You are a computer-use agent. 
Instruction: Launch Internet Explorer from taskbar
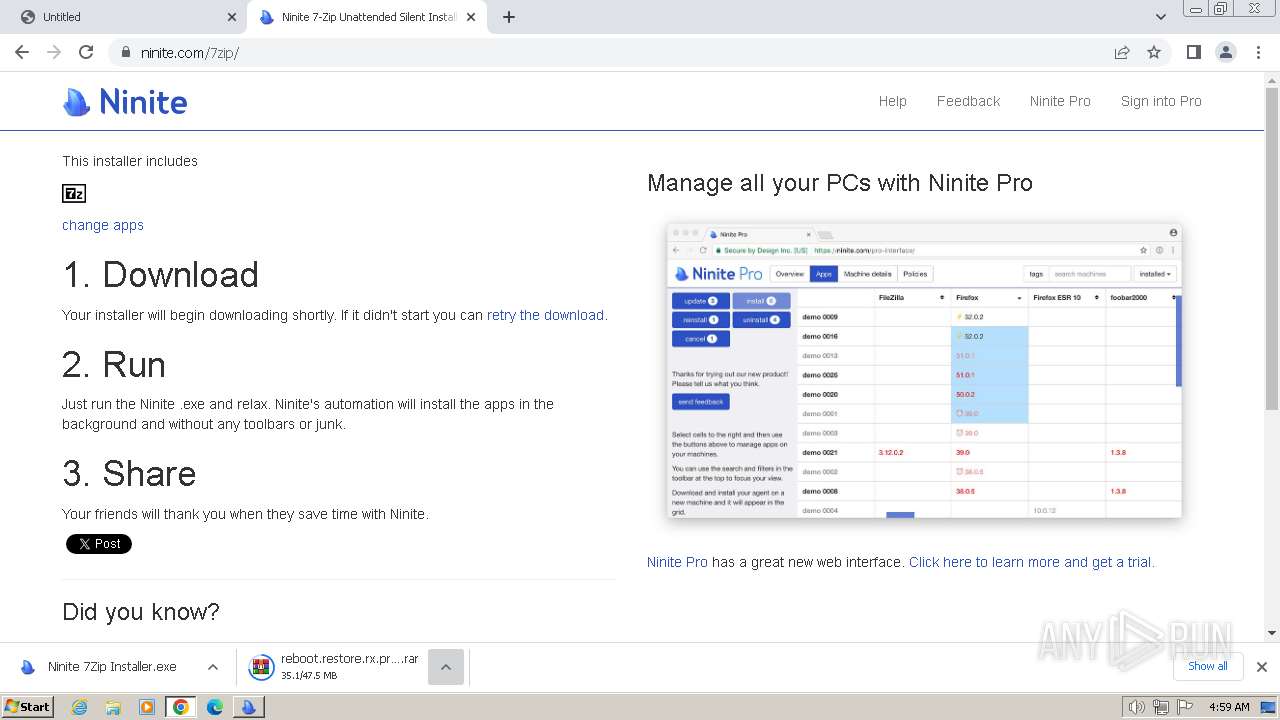tap(79, 707)
